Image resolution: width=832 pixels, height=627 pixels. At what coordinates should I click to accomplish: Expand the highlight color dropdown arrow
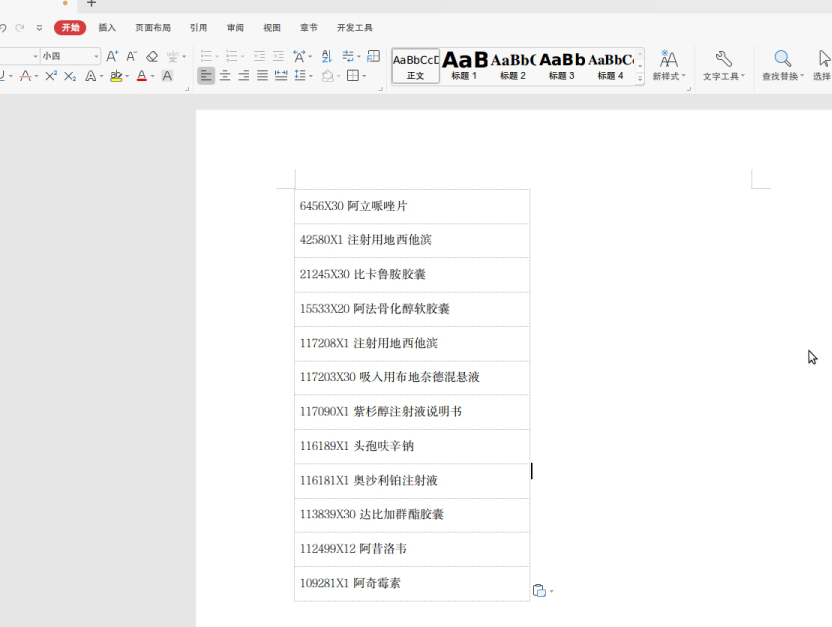click(127, 76)
